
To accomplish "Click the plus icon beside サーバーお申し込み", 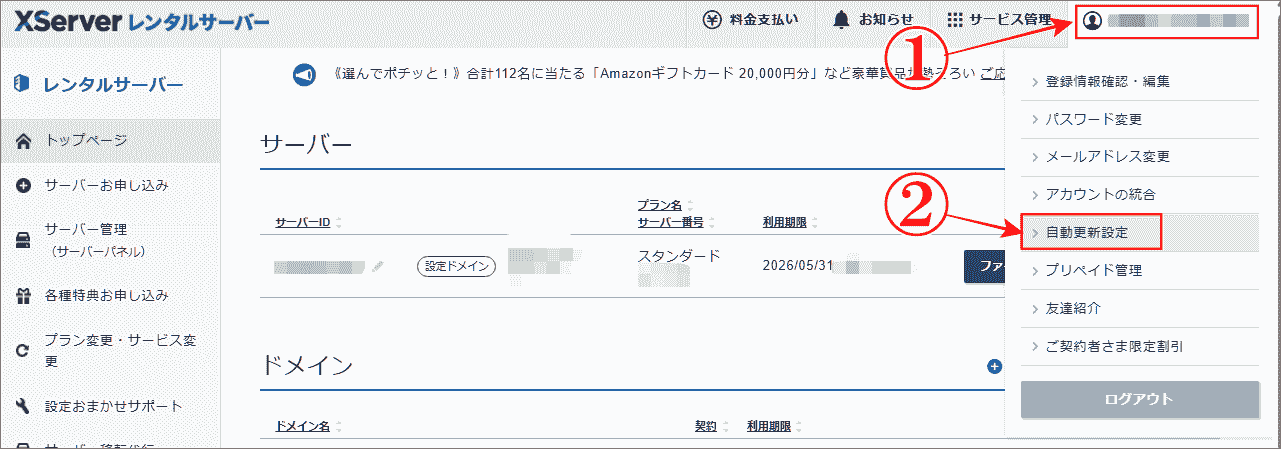I will point(25,186).
